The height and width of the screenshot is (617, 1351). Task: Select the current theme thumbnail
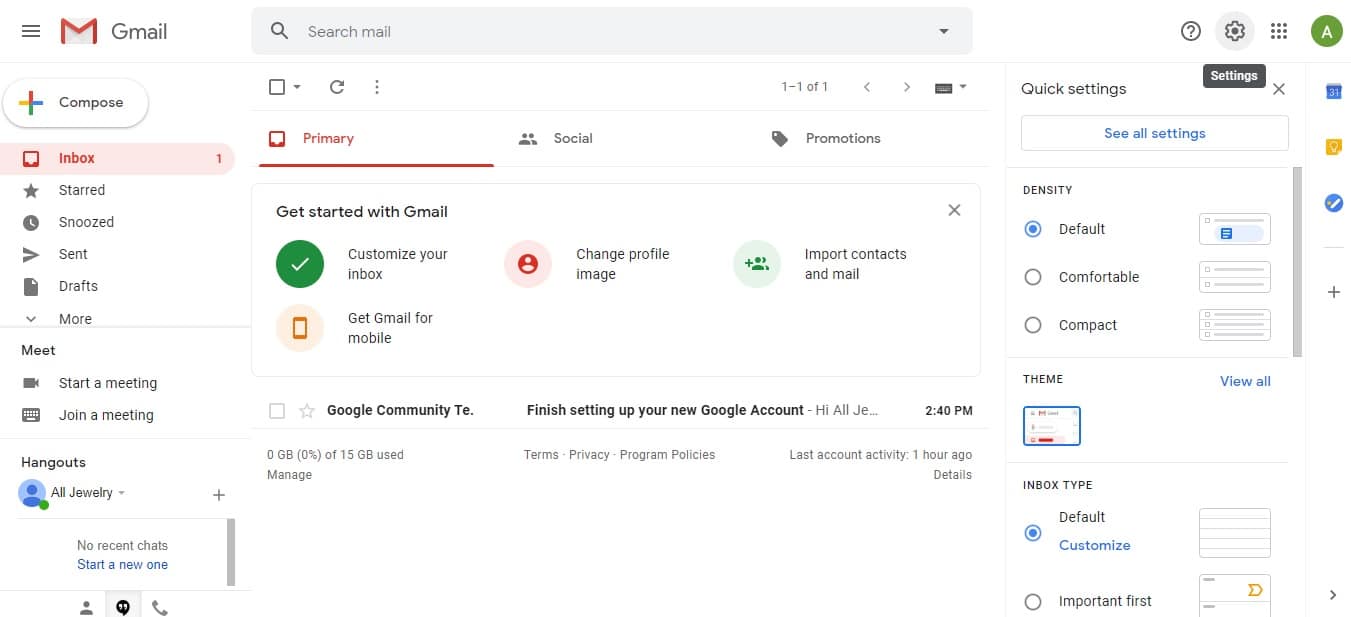(x=1052, y=426)
